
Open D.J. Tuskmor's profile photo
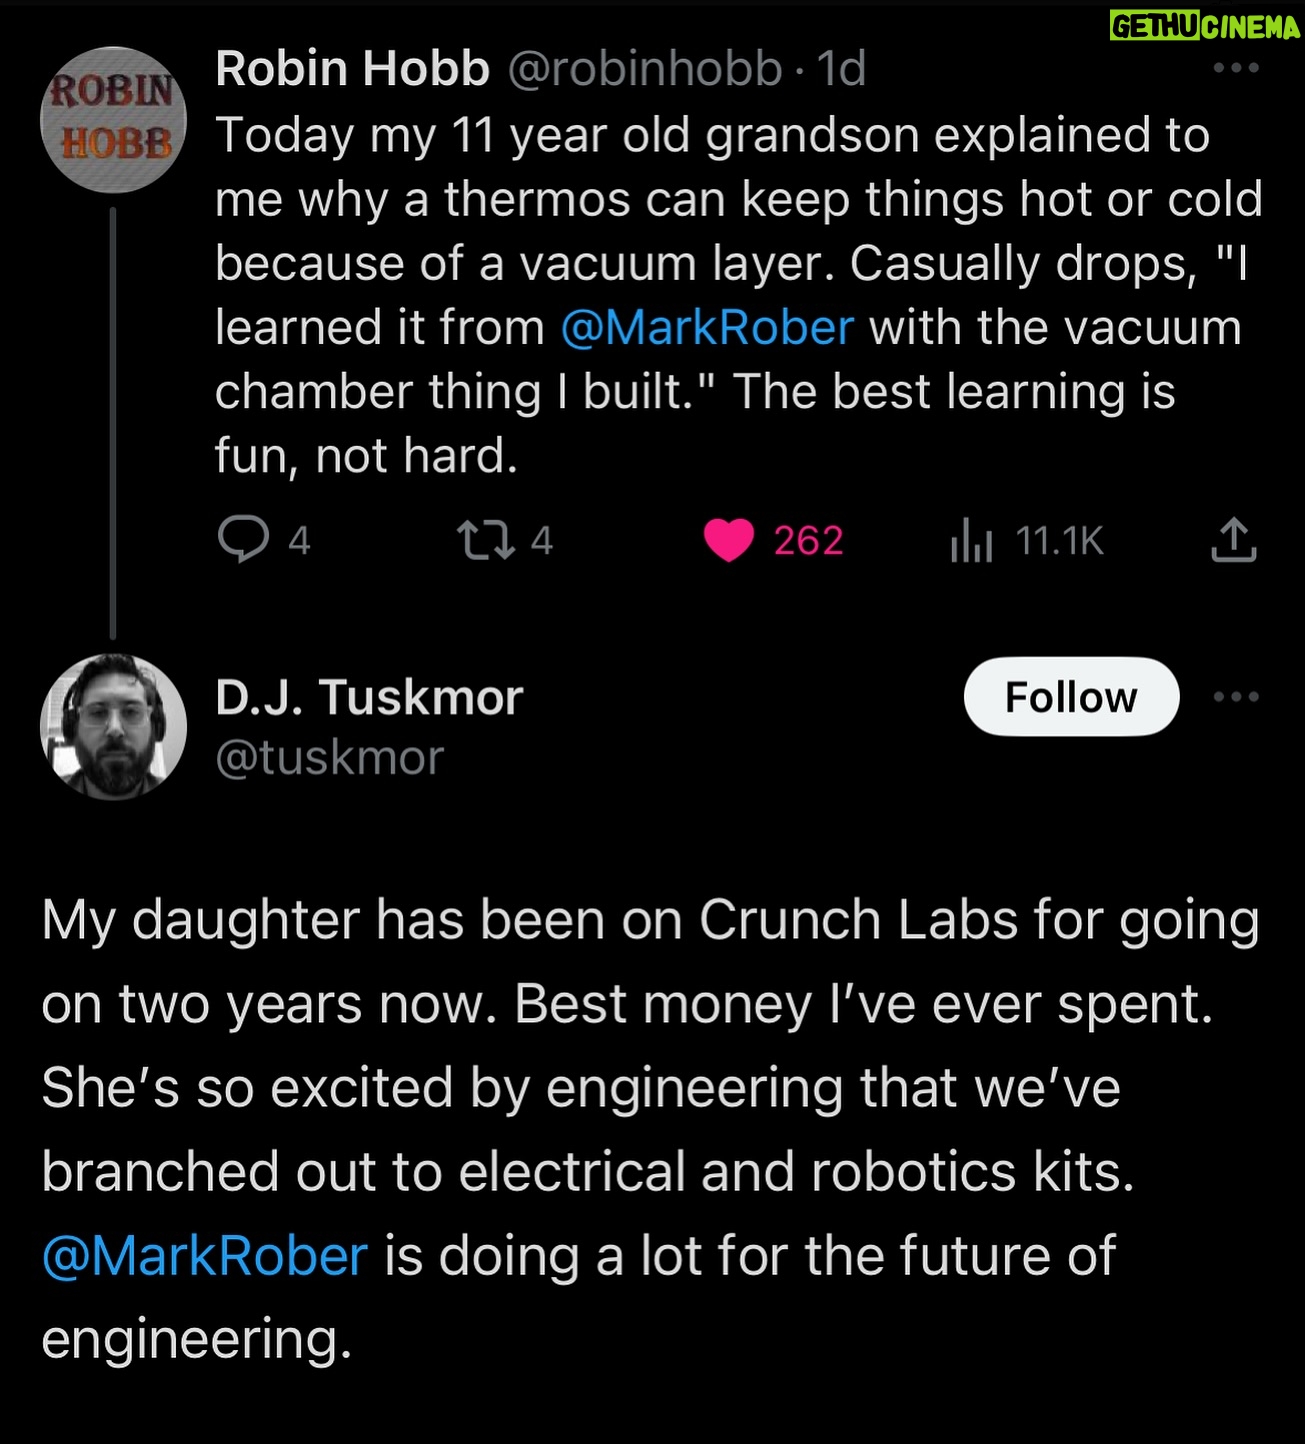tap(113, 727)
